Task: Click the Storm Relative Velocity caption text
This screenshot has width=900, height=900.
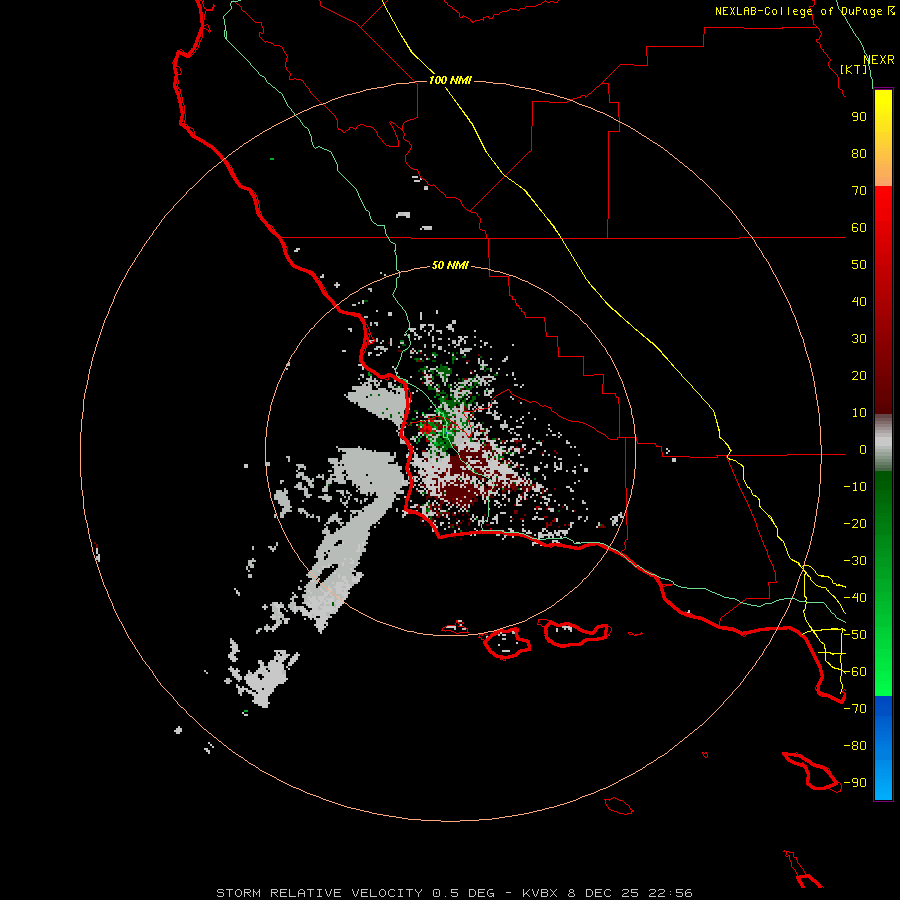Action: click(454, 893)
